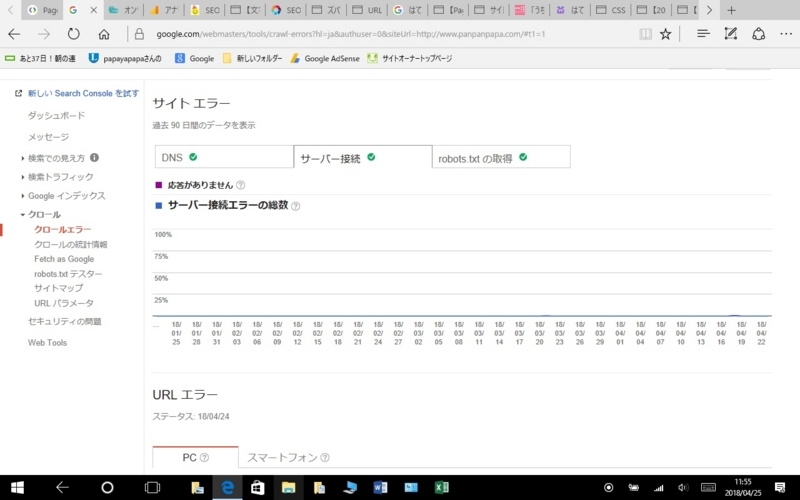Open a new browser tab
This screenshot has width=800, height=500.
tap(731, 10)
